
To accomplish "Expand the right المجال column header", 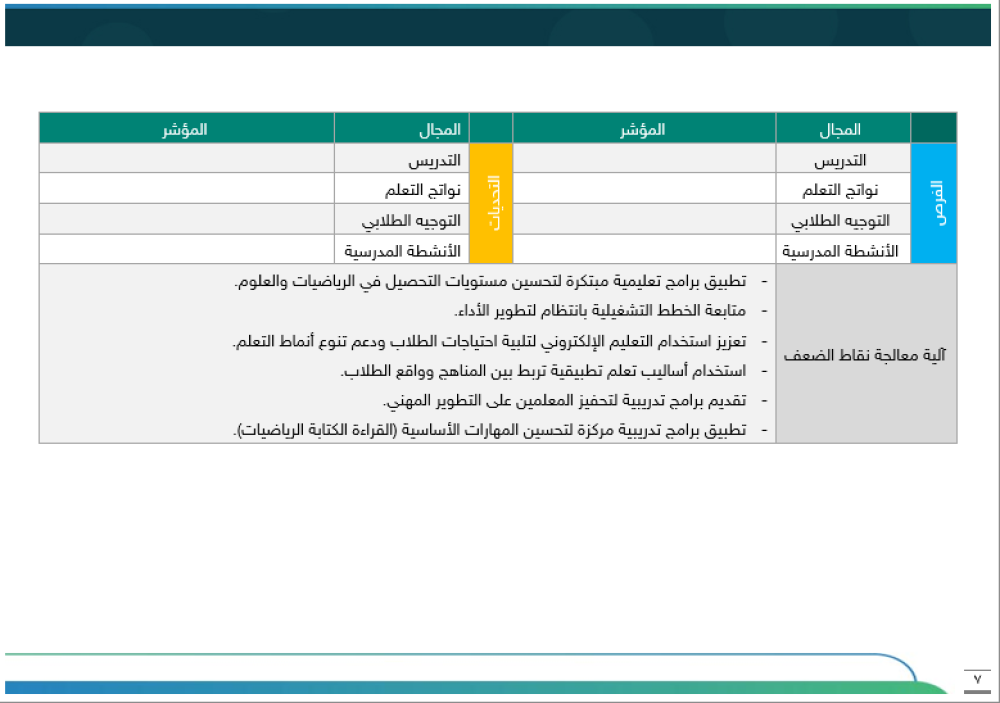I will click(843, 127).
